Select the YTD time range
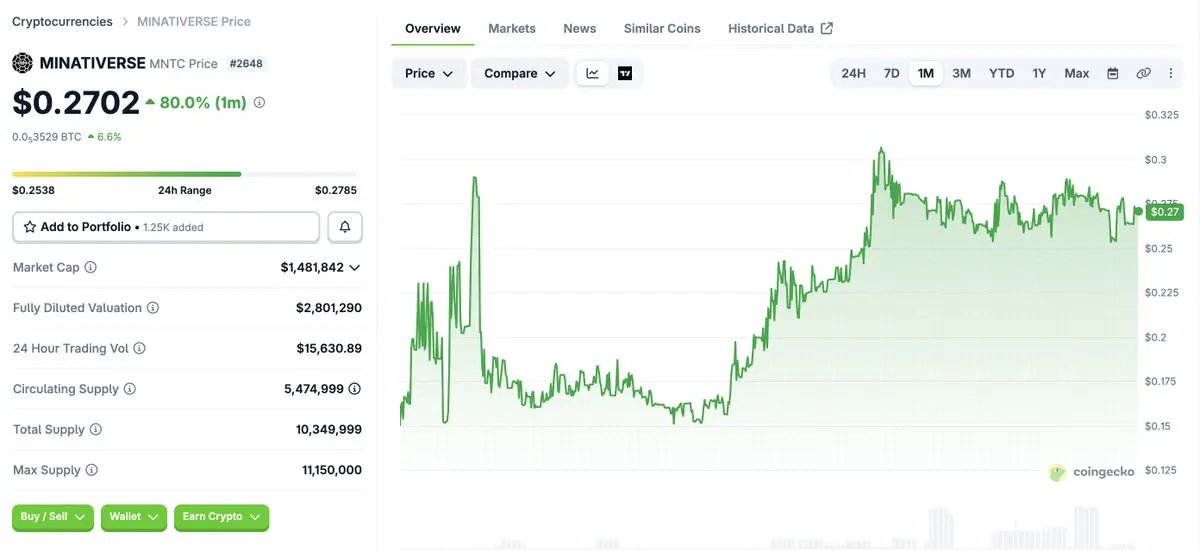 pyautogui.click(x=1001, y=73)
